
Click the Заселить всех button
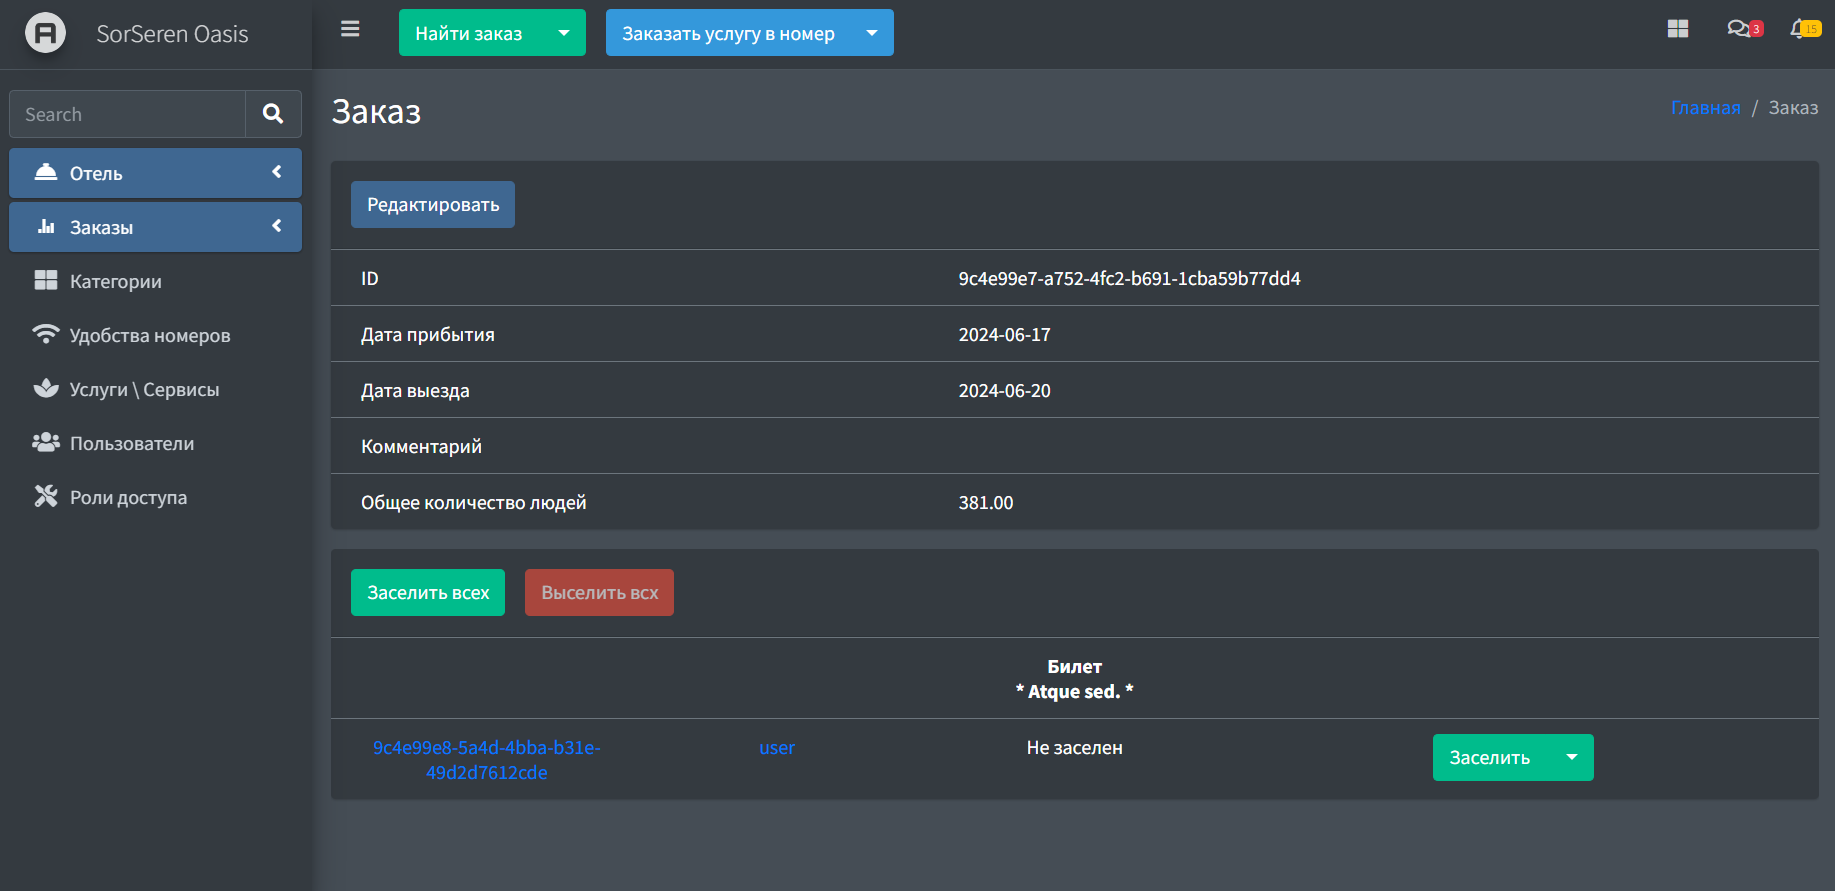[428, 593]
